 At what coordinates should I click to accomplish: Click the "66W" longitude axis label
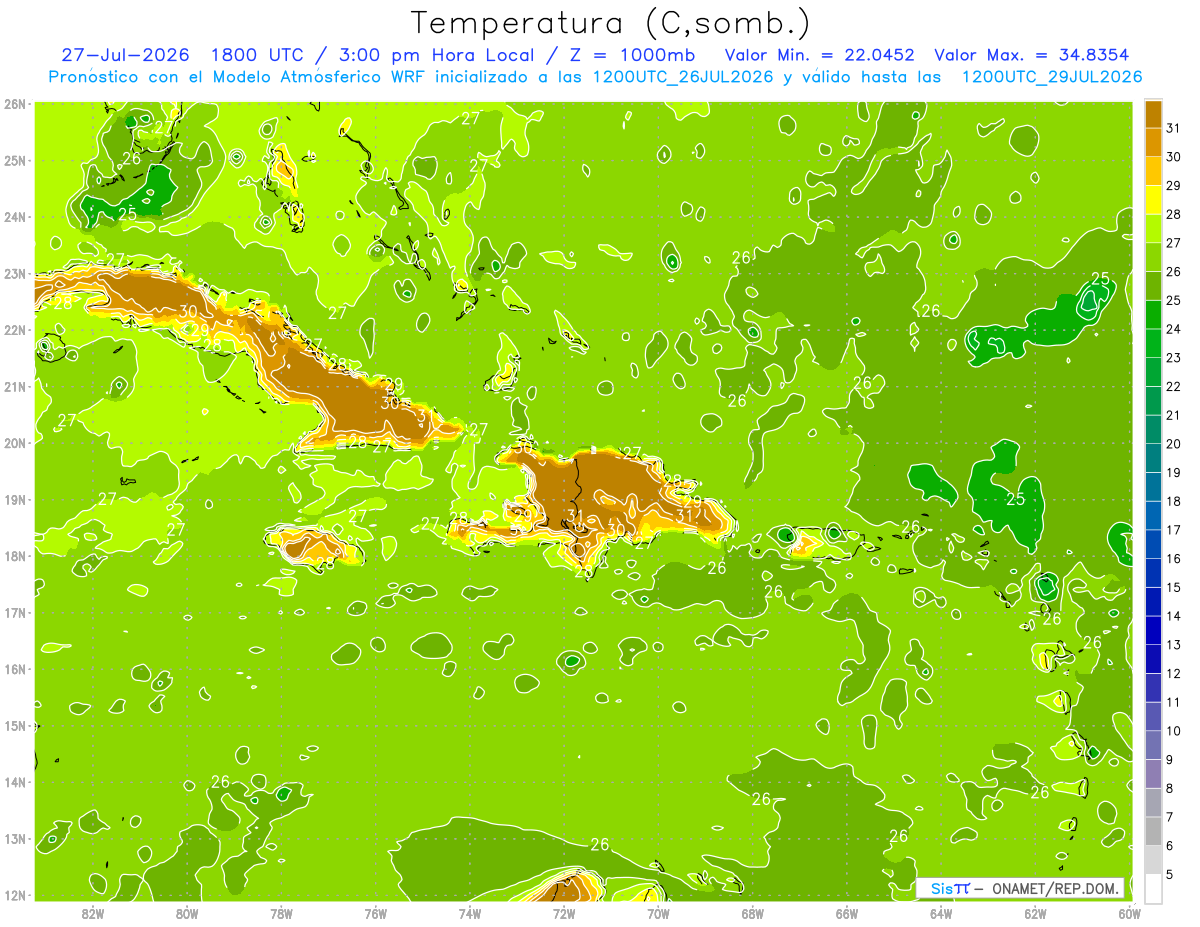847,913
